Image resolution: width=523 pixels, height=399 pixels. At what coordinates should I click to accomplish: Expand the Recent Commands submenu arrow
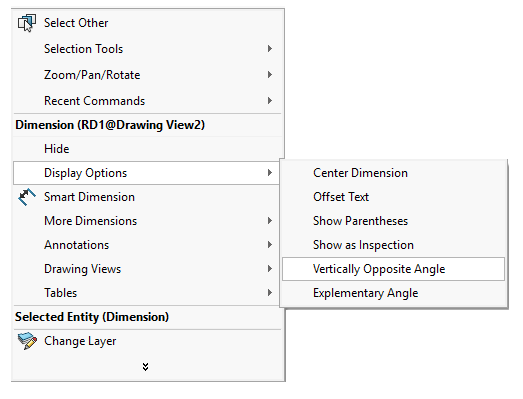click(270, 101)
